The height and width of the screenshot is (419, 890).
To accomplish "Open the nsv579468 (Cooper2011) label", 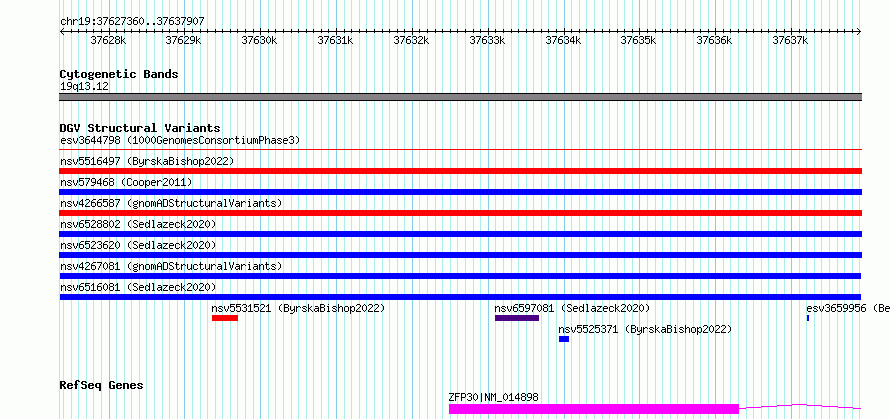I will coord(126,182).
